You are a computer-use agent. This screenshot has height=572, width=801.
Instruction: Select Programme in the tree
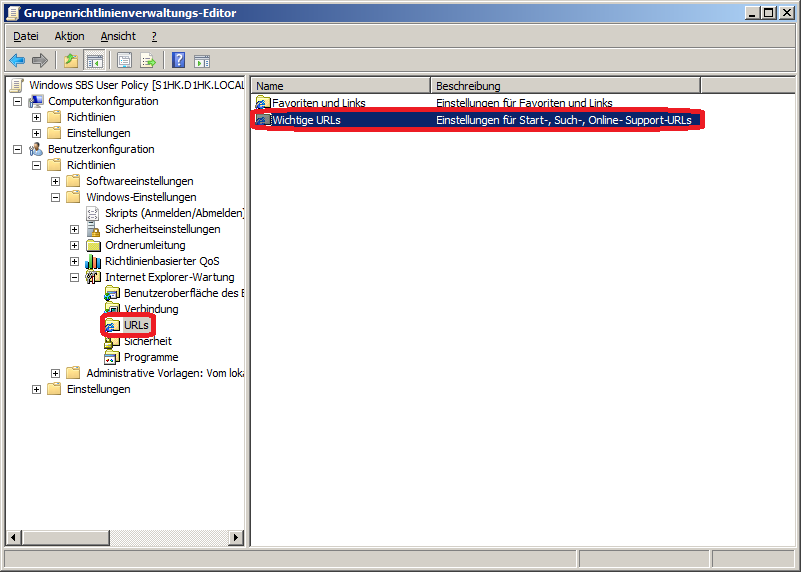[150, 357]
